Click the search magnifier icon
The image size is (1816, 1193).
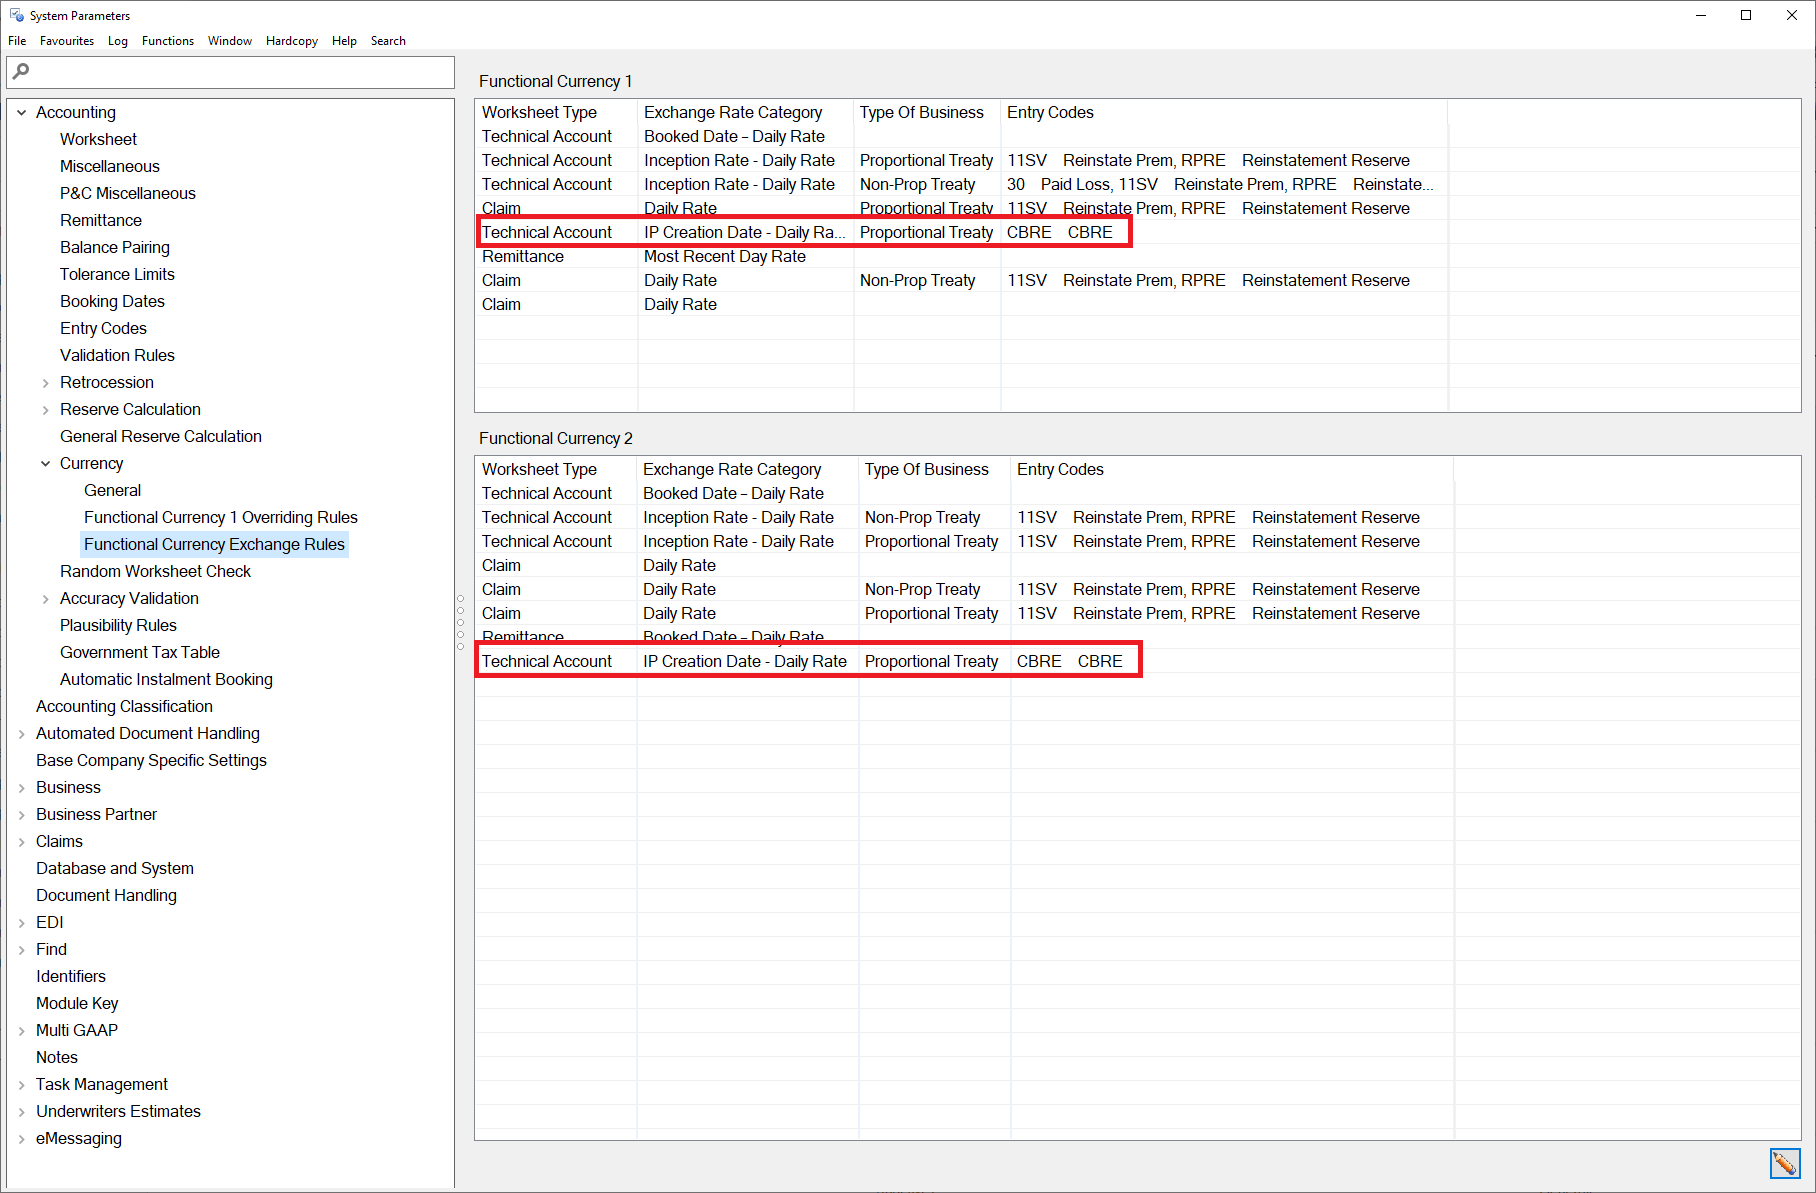(x=21, y=71)
